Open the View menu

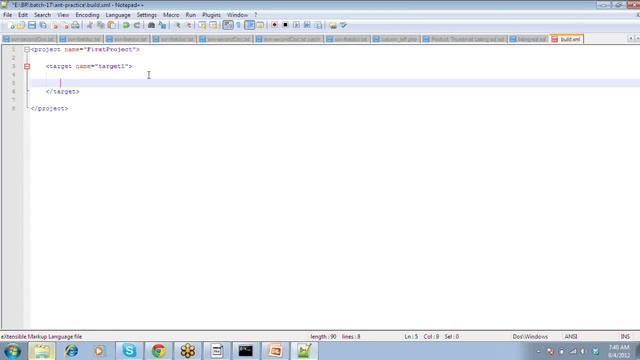click(63, 15)
